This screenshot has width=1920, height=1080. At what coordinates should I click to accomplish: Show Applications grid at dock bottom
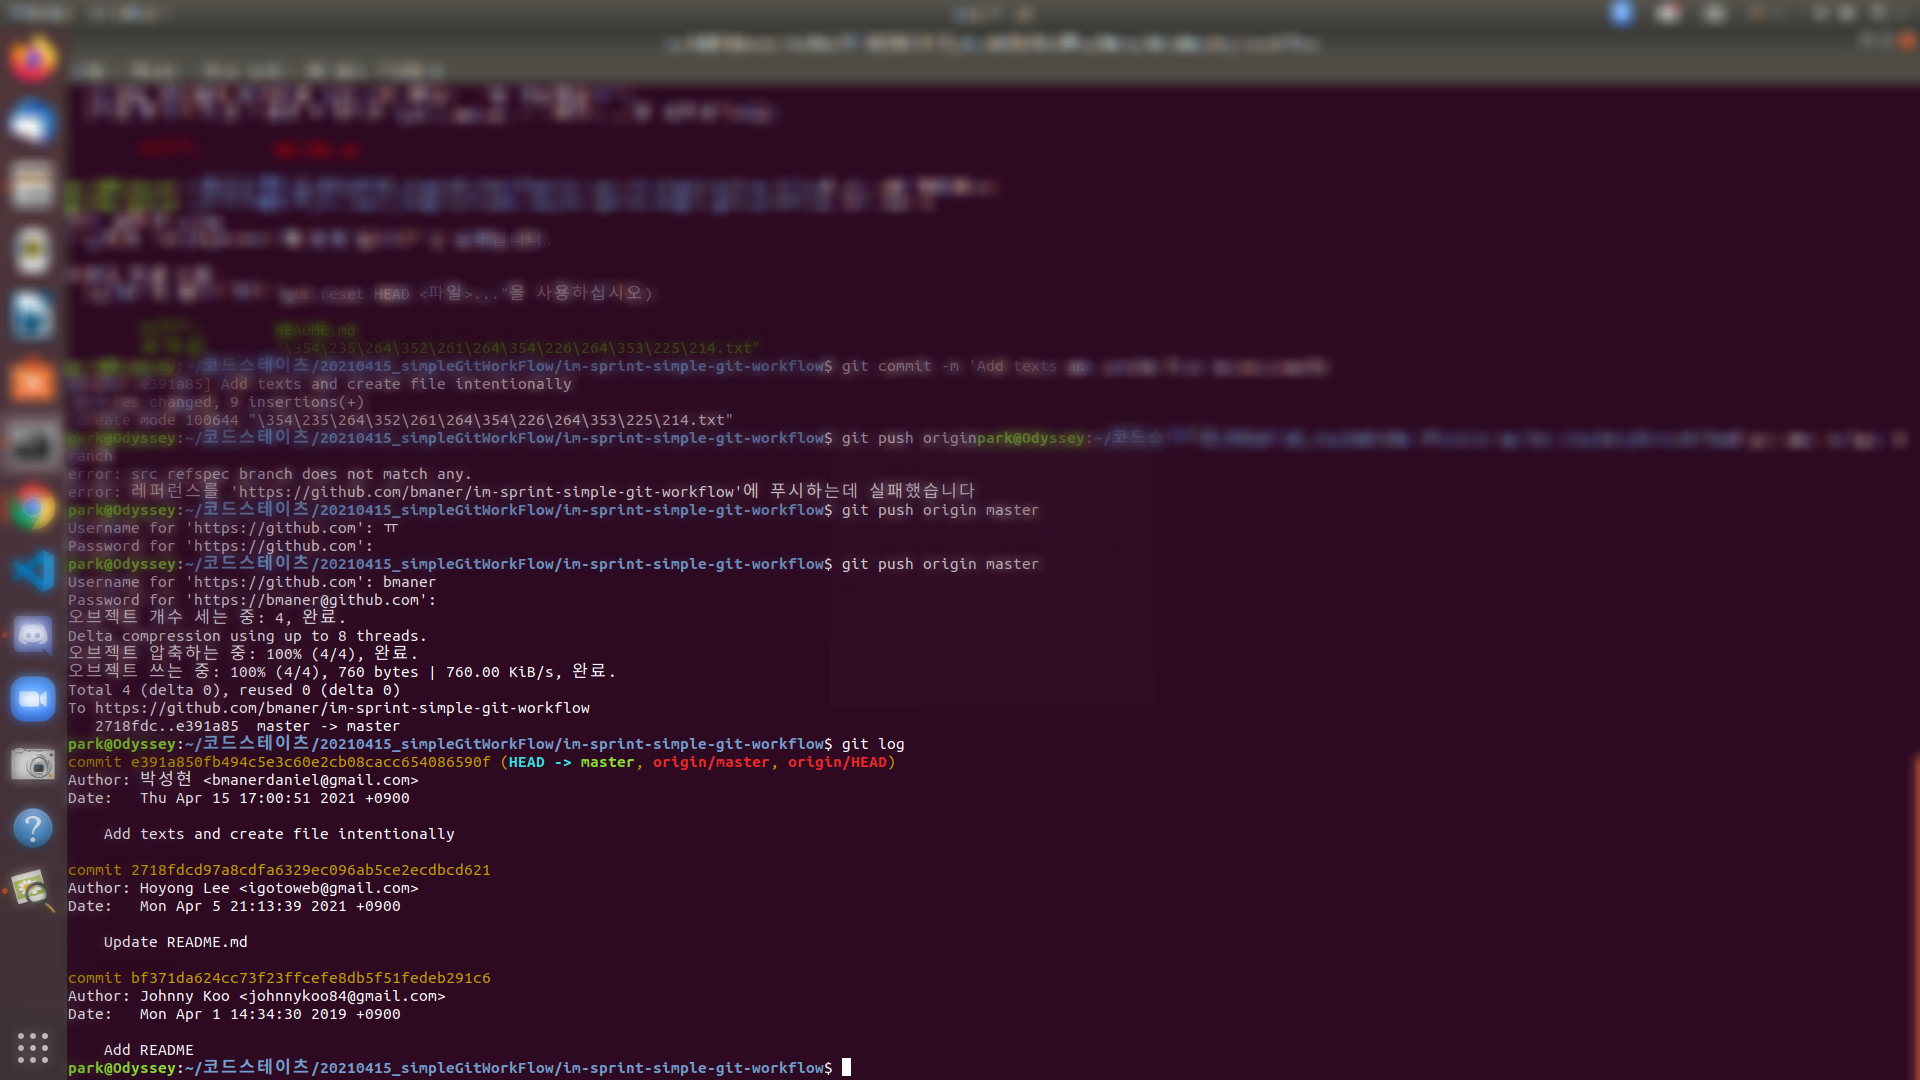point(32,1047)
